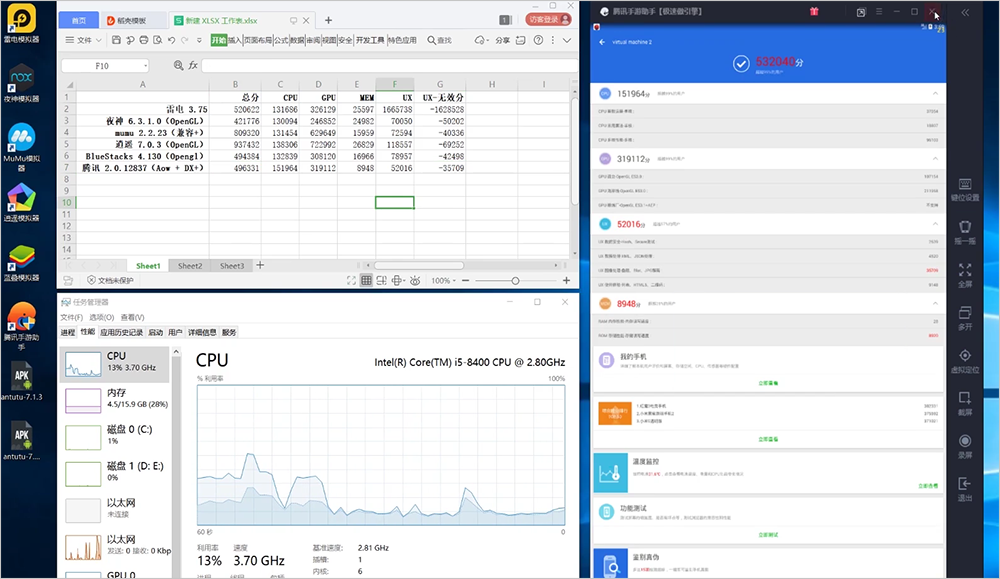
Task: Click the back arrow in AnTuTu header
Action: 602,42
